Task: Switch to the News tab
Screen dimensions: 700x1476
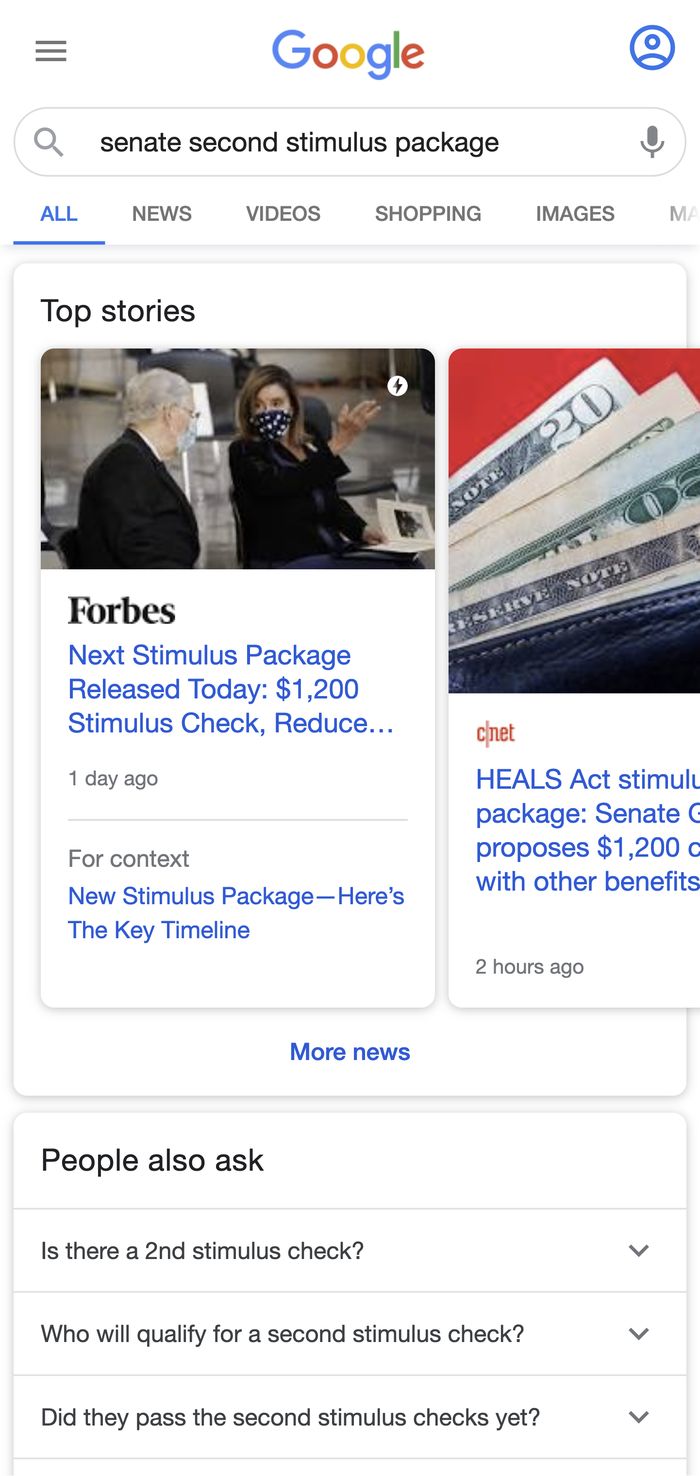Action: pyautogui.click(x=162, y=214)
